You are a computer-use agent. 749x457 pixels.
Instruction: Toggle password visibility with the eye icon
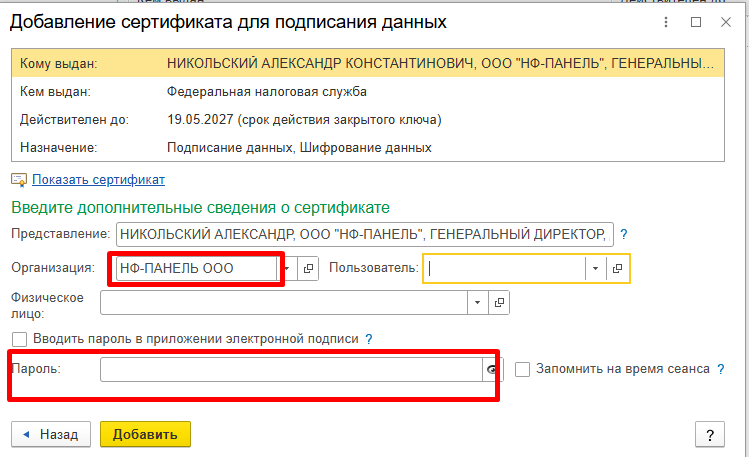tap(492, 369)
